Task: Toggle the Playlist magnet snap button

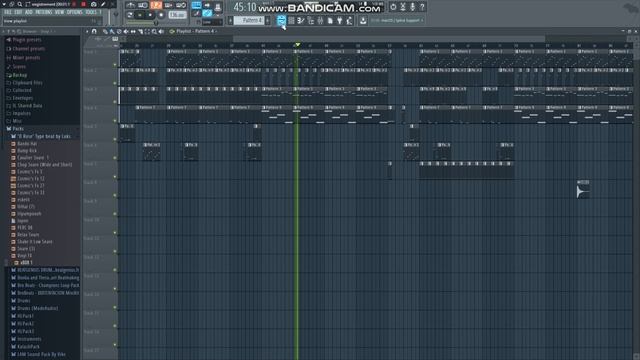Action: 94,31
